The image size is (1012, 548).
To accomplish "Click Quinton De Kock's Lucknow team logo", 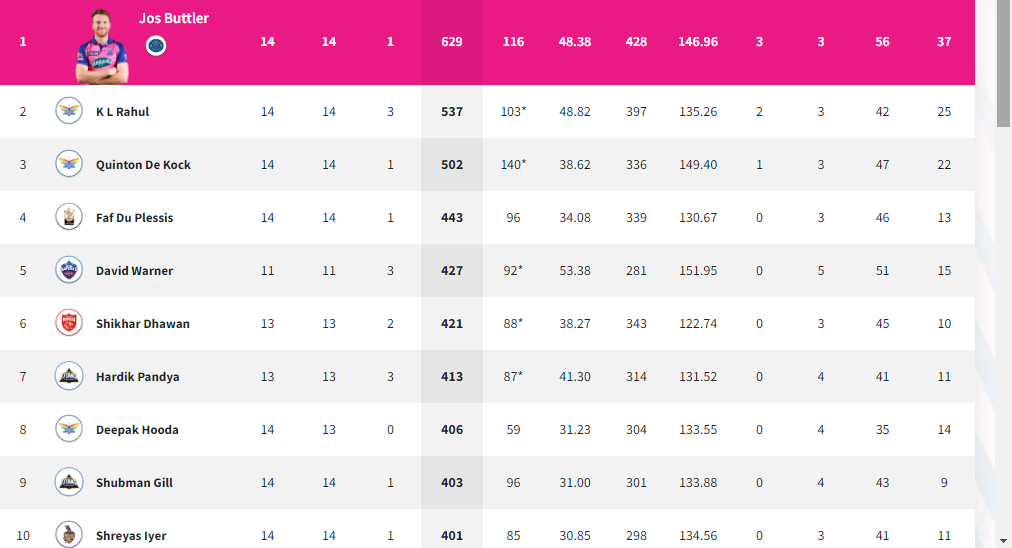I will (69, 164).
